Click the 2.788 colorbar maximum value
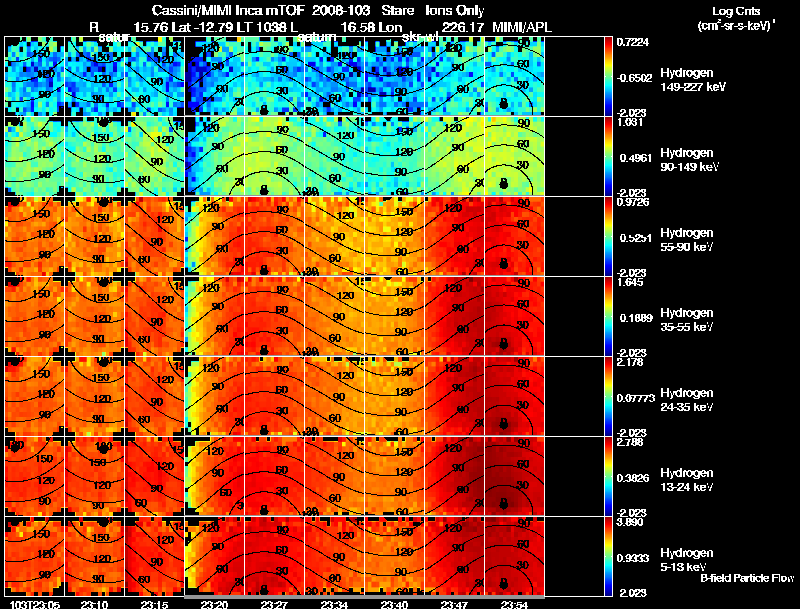The image size is (800, 609). (630, 442)
